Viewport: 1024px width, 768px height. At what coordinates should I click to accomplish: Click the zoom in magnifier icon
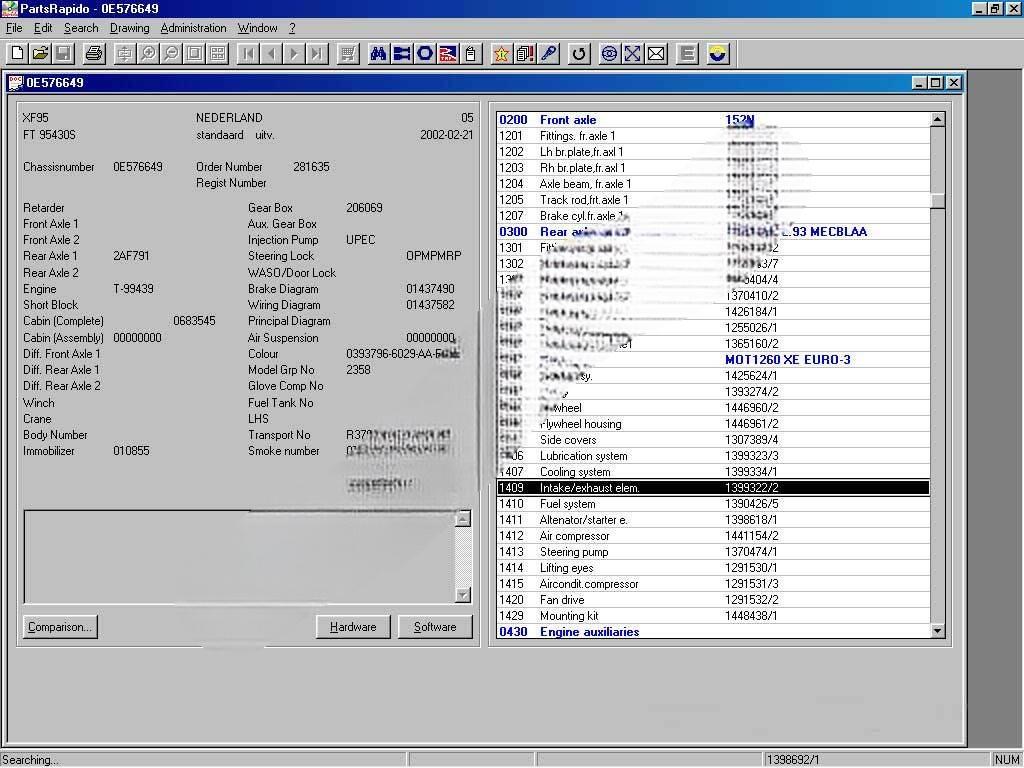pyautogui.click(x=148, y=53)
